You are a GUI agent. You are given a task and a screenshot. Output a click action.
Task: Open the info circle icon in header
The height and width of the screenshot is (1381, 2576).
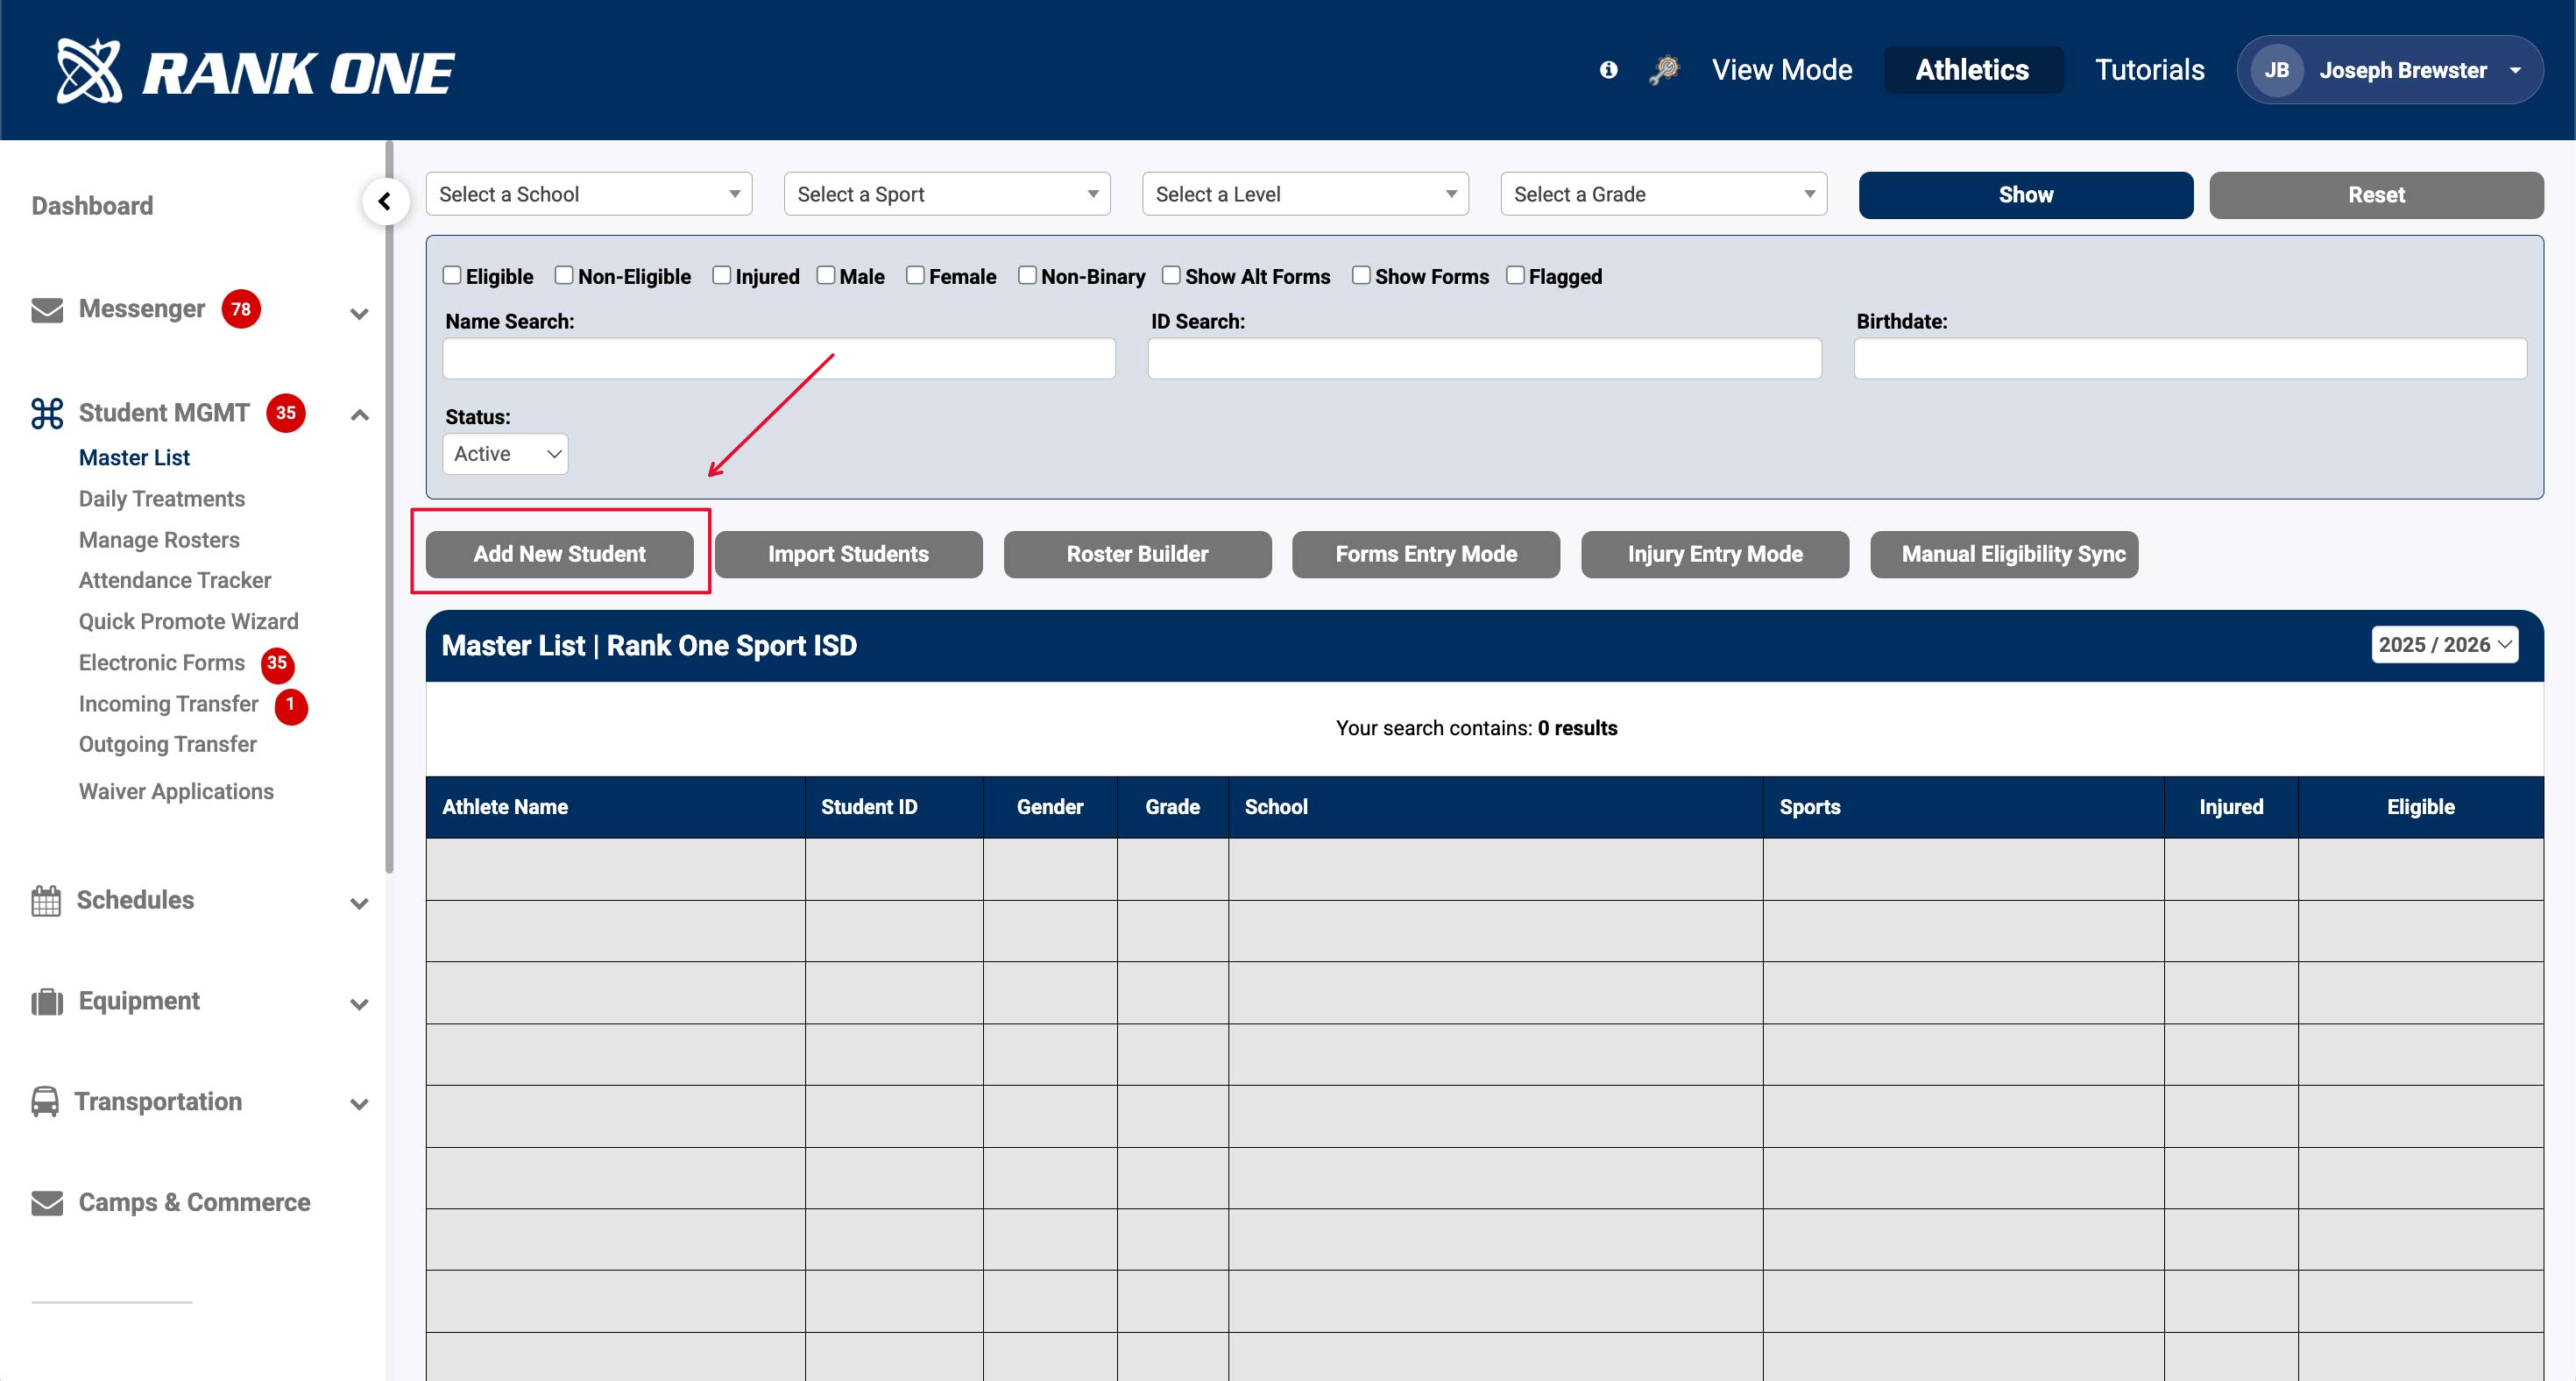[1608, 70]
